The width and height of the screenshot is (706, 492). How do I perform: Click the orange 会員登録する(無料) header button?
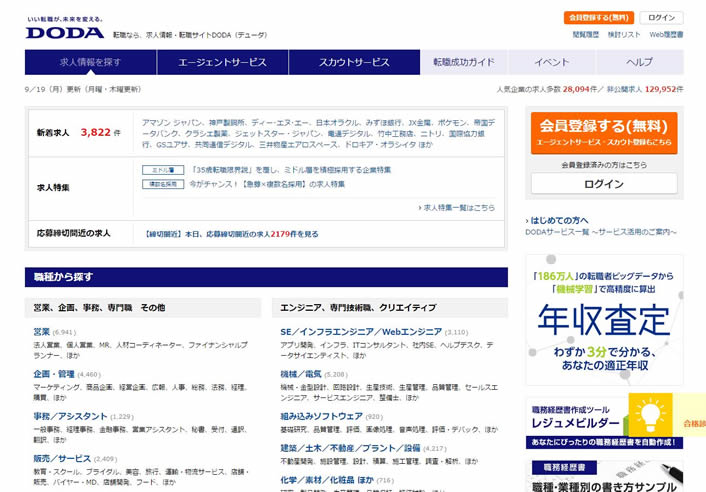[x=598, y=18]
